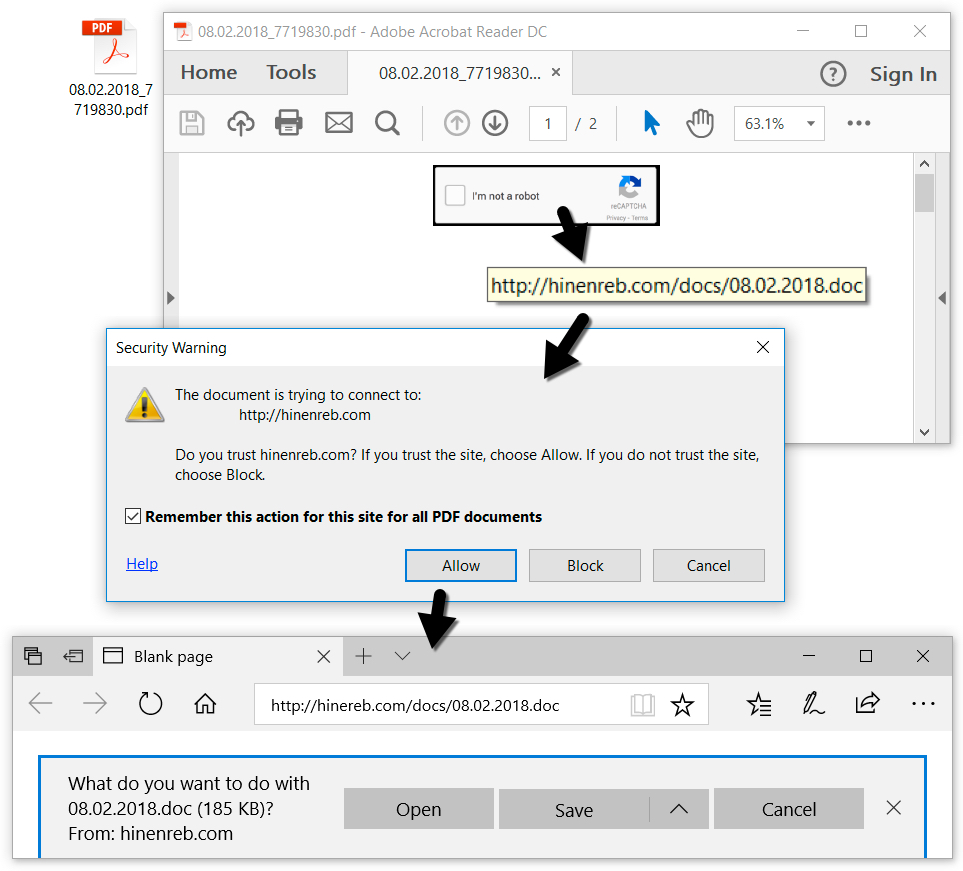
Task: Click the Acrobat vertical scrollbar thumb
Action: pos(924,193)
